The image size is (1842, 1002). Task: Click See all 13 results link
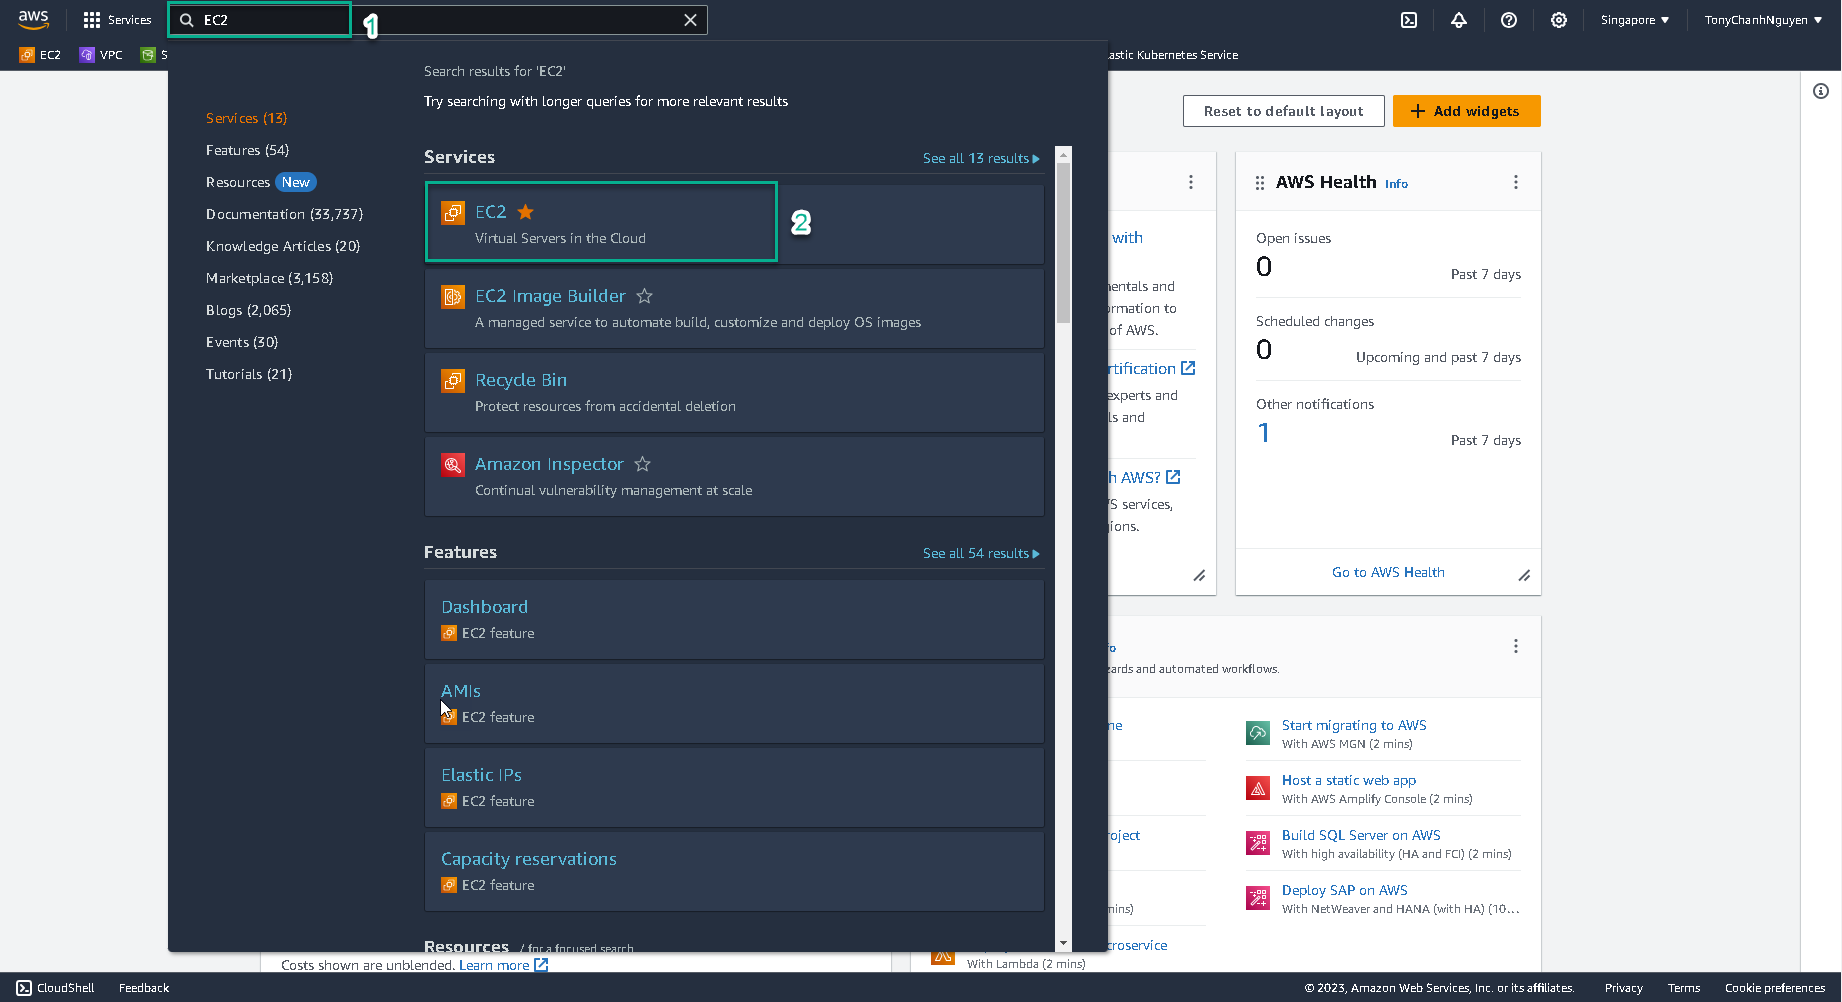[x=980, y=158]
